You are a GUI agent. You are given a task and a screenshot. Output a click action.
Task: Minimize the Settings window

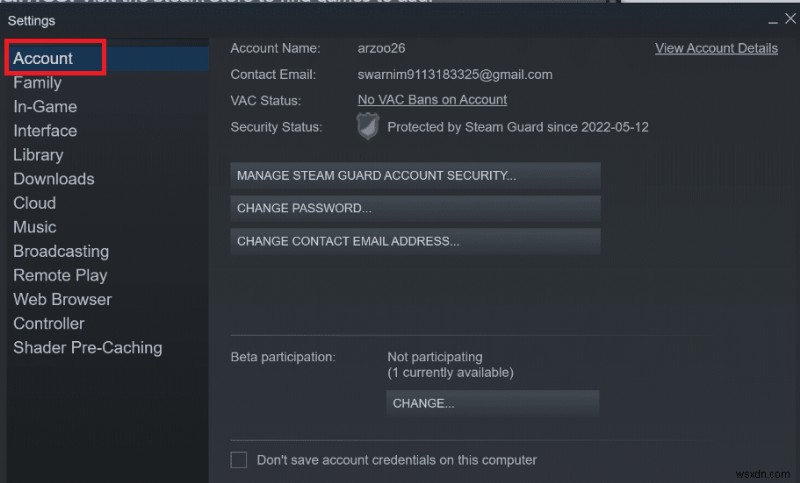click(772, 21)
